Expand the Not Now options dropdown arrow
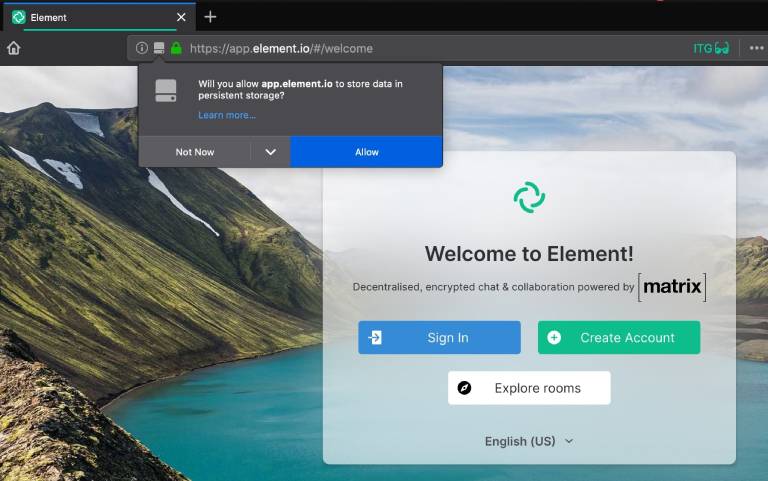The image size is (768, 481). (270, 152)
